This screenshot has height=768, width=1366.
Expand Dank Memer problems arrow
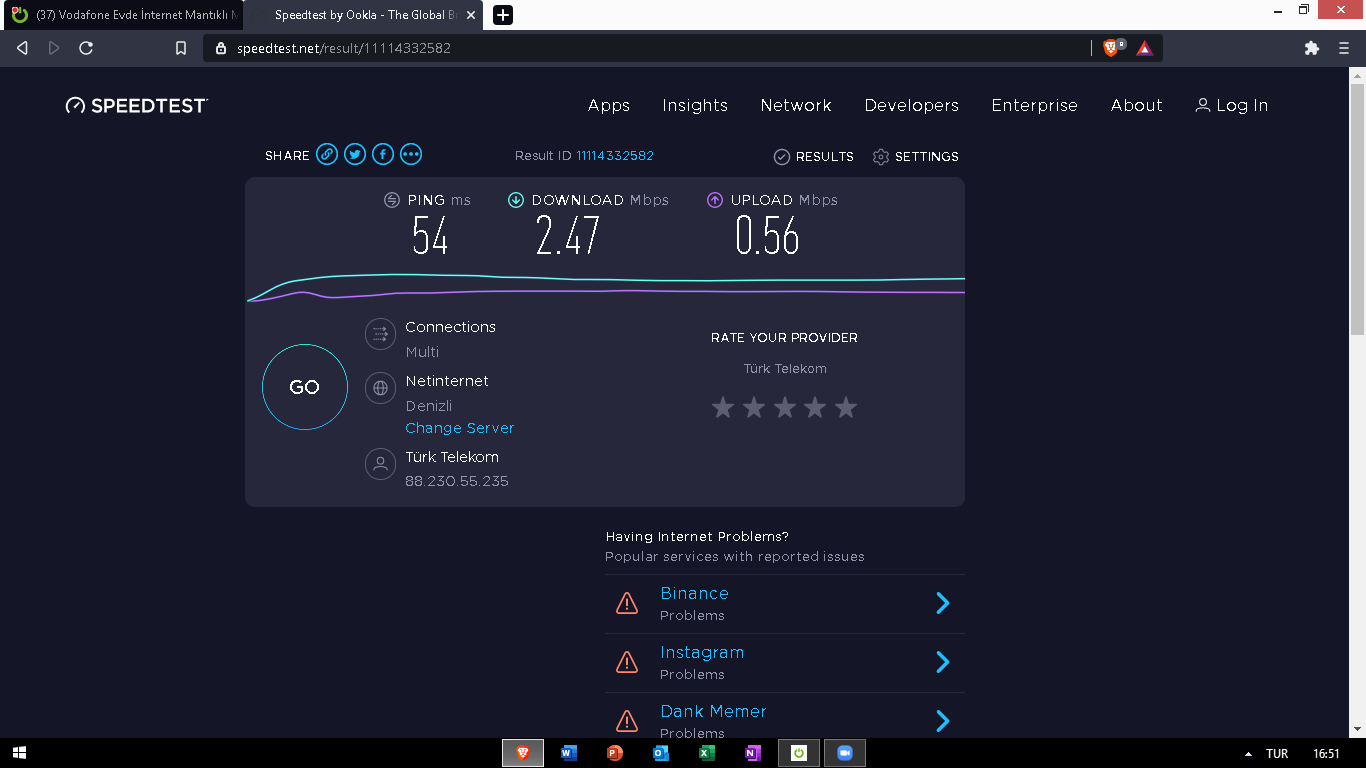[x=942, y=721]
